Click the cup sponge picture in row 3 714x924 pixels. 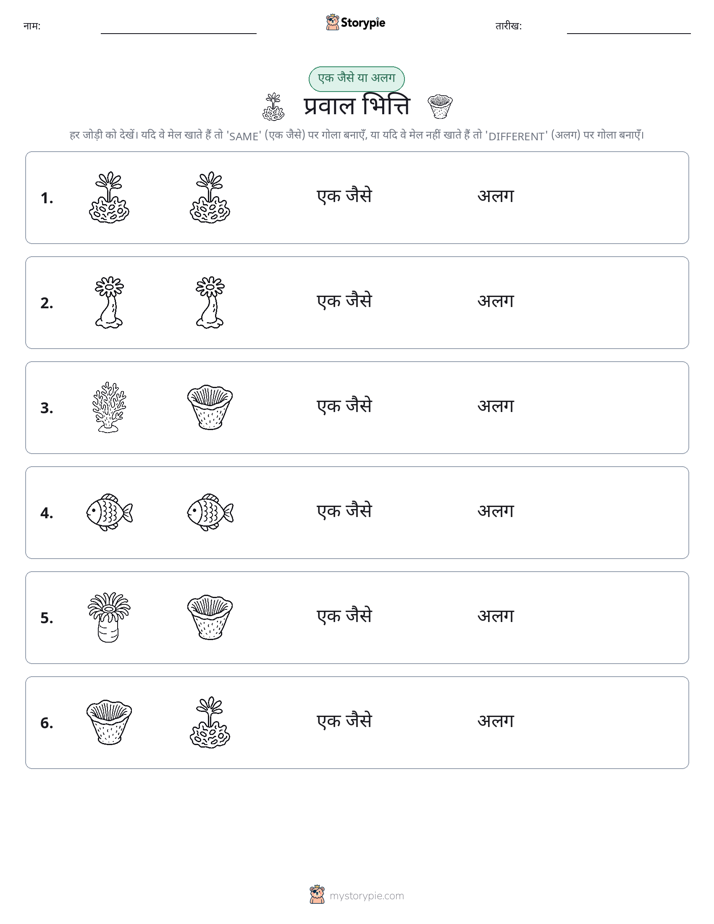click(210, 407)
